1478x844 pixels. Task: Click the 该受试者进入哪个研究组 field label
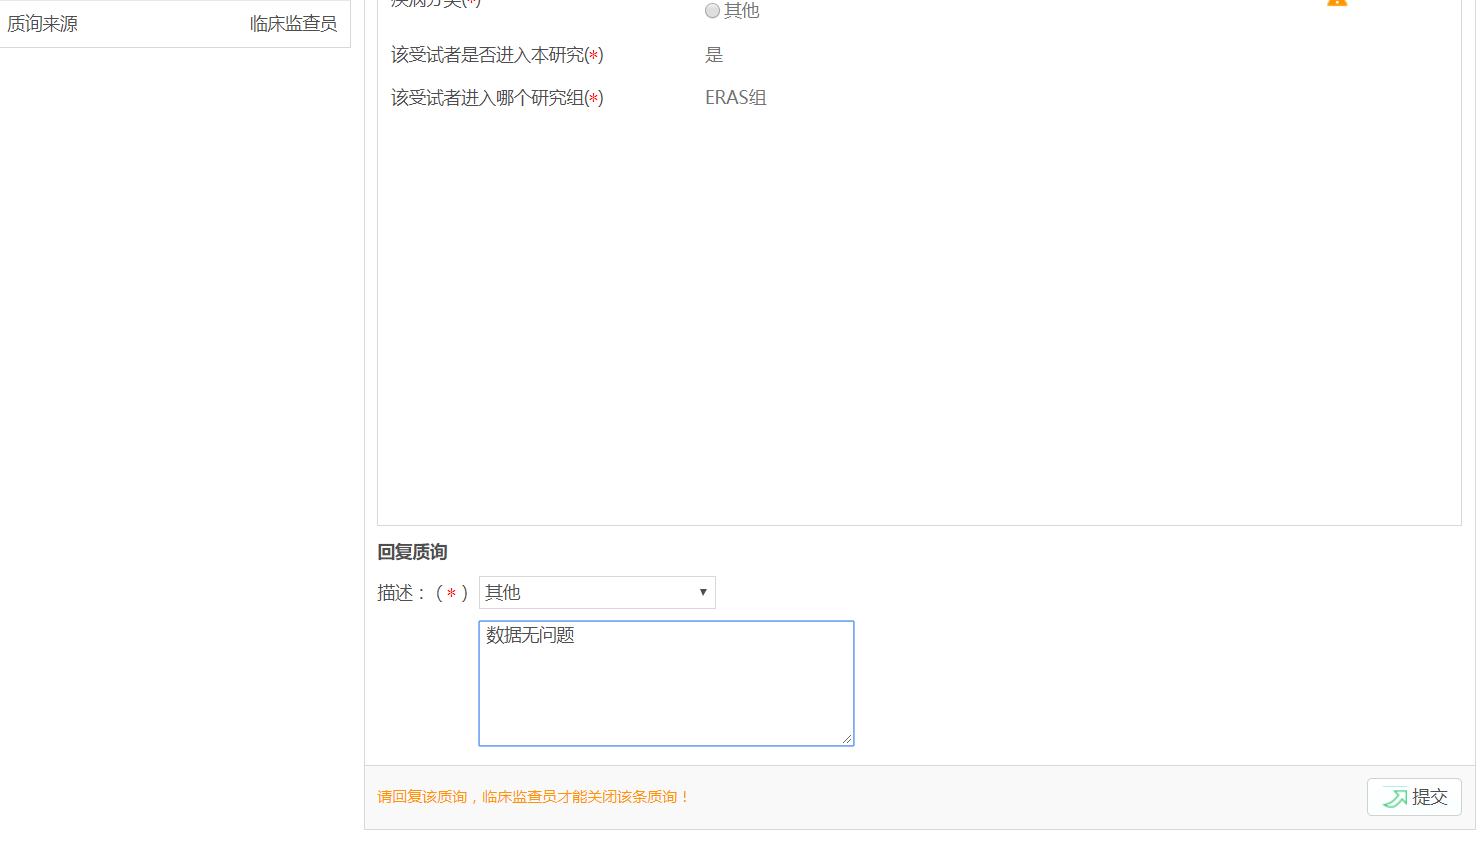tap(487, 98)
